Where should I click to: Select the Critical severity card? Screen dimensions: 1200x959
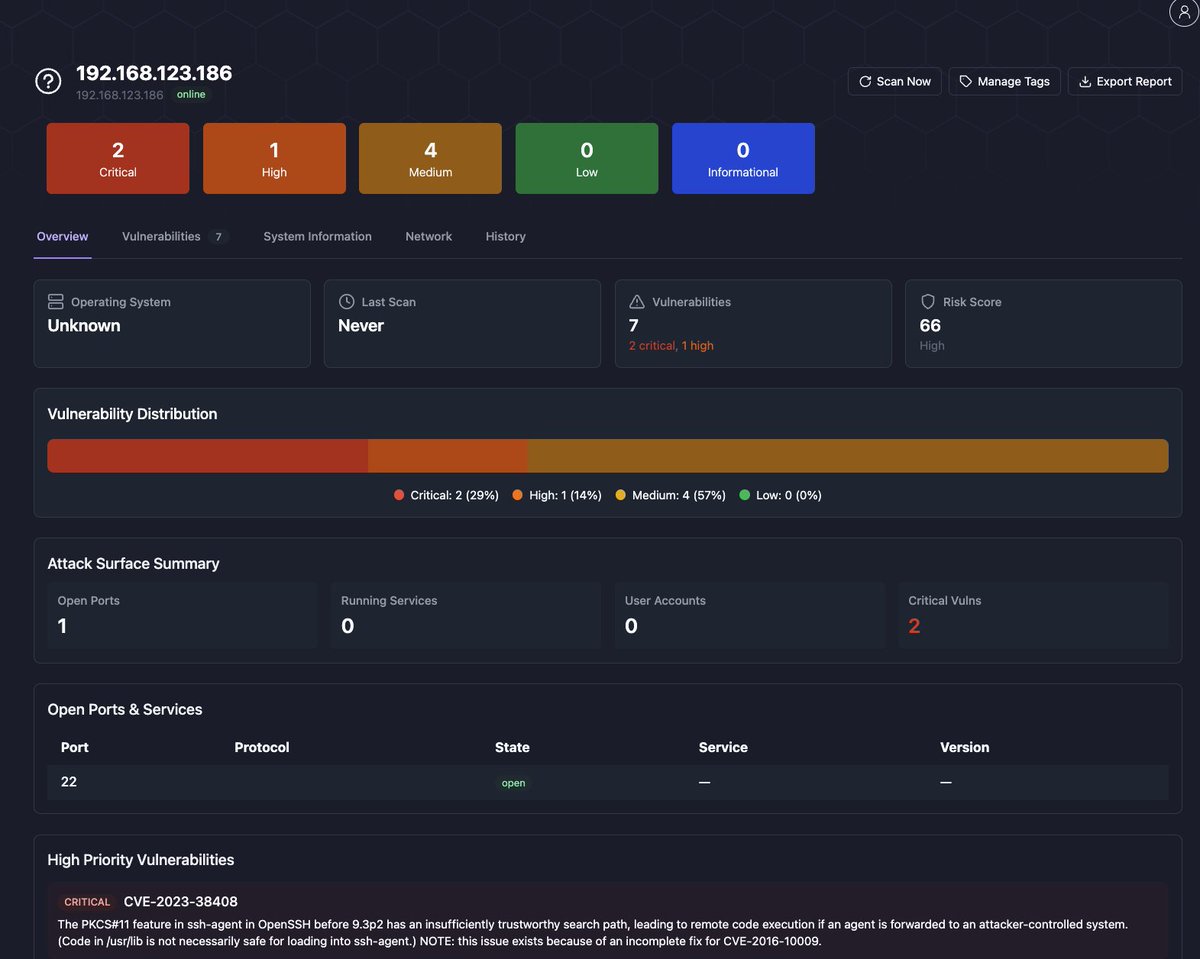117,158
